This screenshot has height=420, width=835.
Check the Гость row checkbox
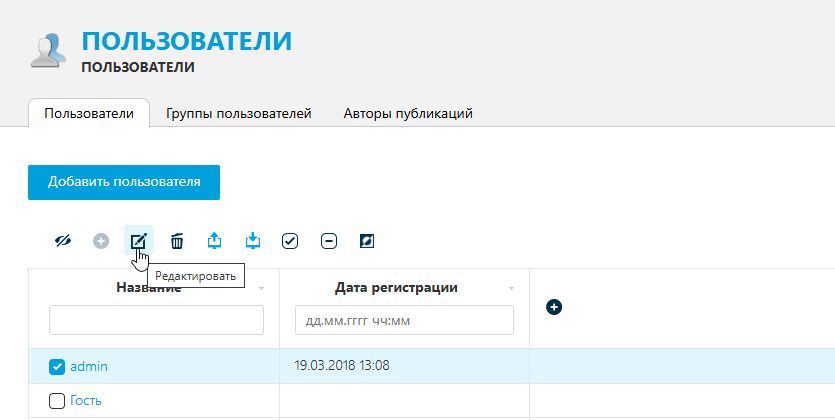pyautogui.click(x=57, y=401)
